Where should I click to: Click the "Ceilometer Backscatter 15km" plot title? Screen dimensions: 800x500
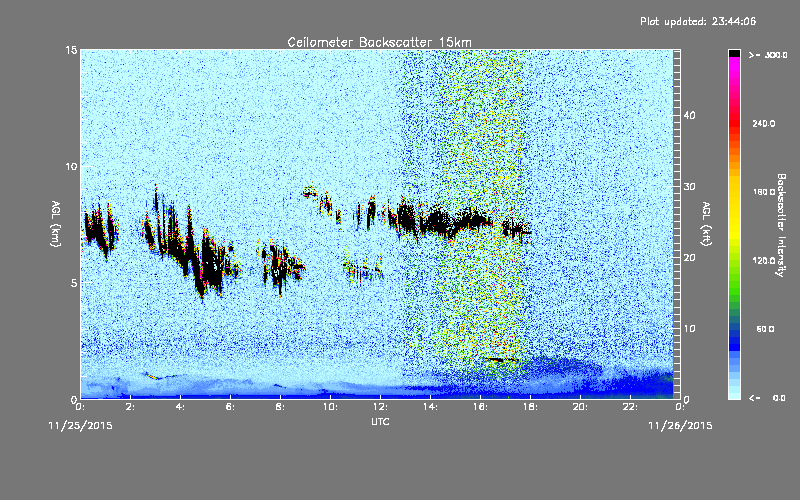(379, 42)
